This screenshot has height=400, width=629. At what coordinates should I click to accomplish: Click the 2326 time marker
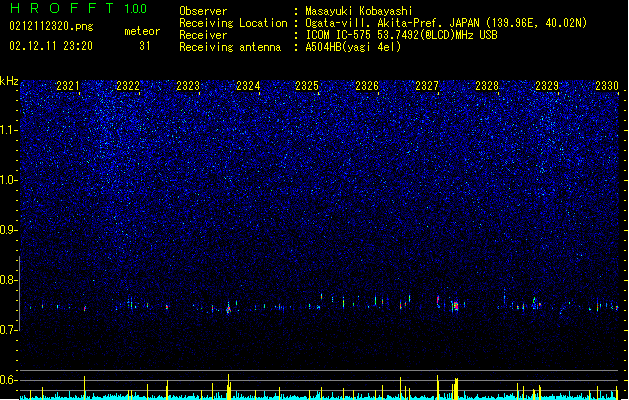pos(367,85)
